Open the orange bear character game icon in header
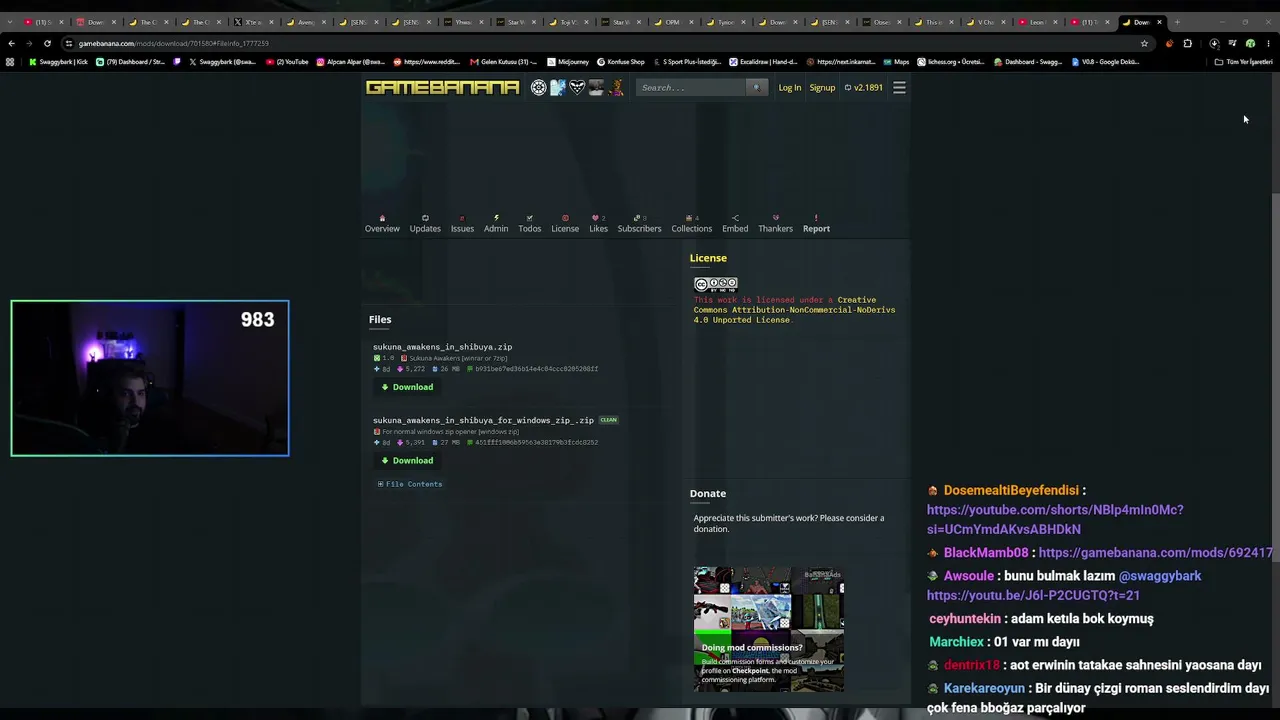The image size is (1280, 720). coord(616,88)
